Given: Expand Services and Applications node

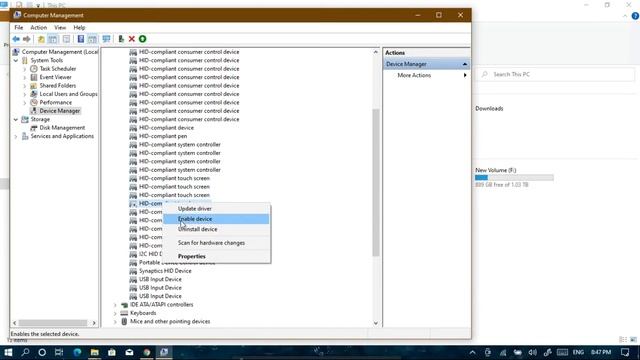Looking at the screenshot, I should click(16, 136).
